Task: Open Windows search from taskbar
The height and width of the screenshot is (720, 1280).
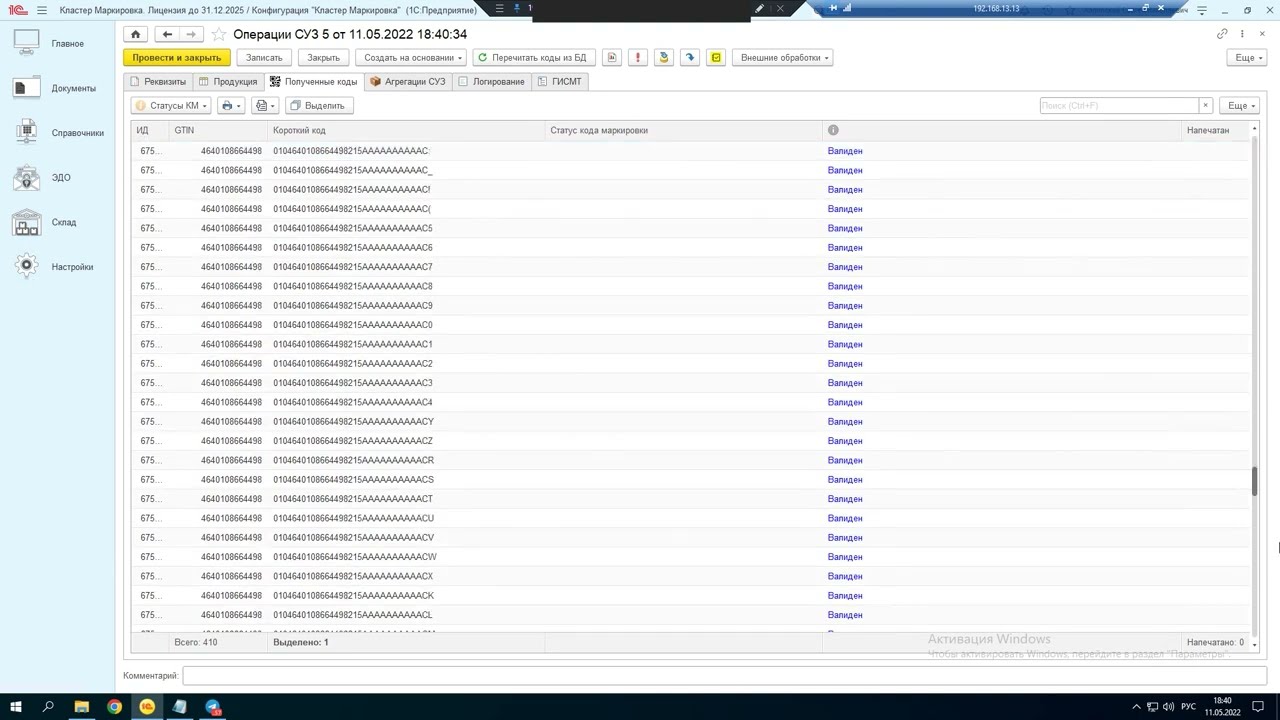Action: click(x=48, y=707)
